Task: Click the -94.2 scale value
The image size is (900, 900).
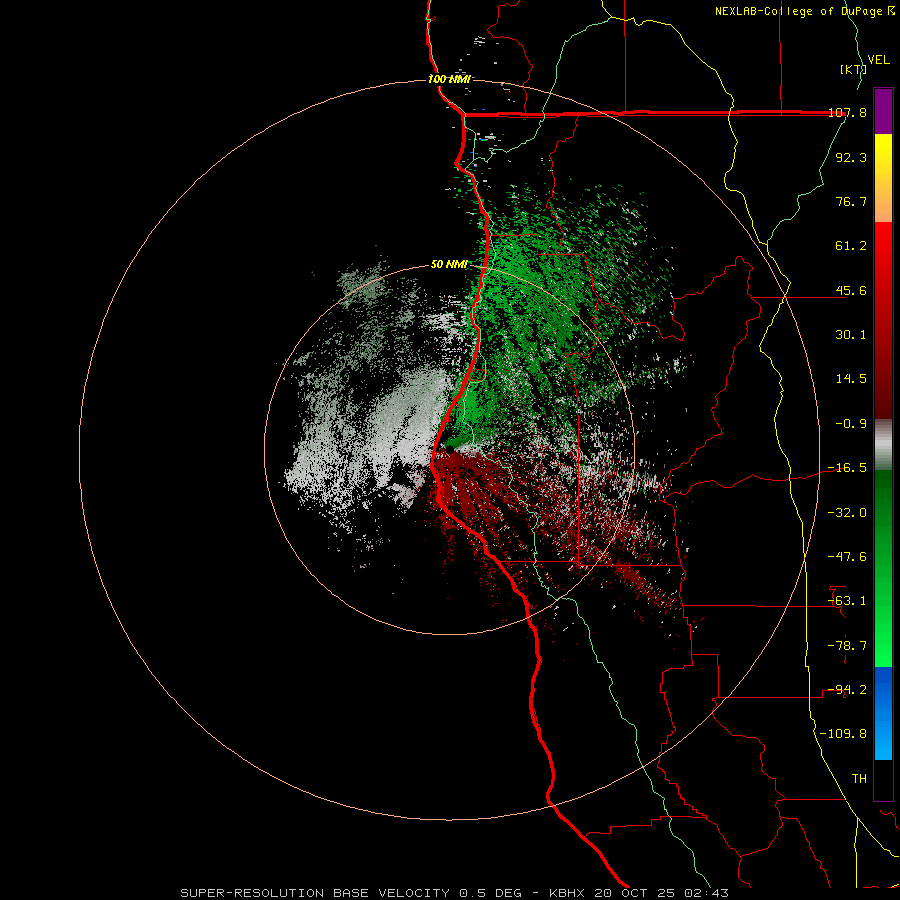Action: tap(847, 689)
